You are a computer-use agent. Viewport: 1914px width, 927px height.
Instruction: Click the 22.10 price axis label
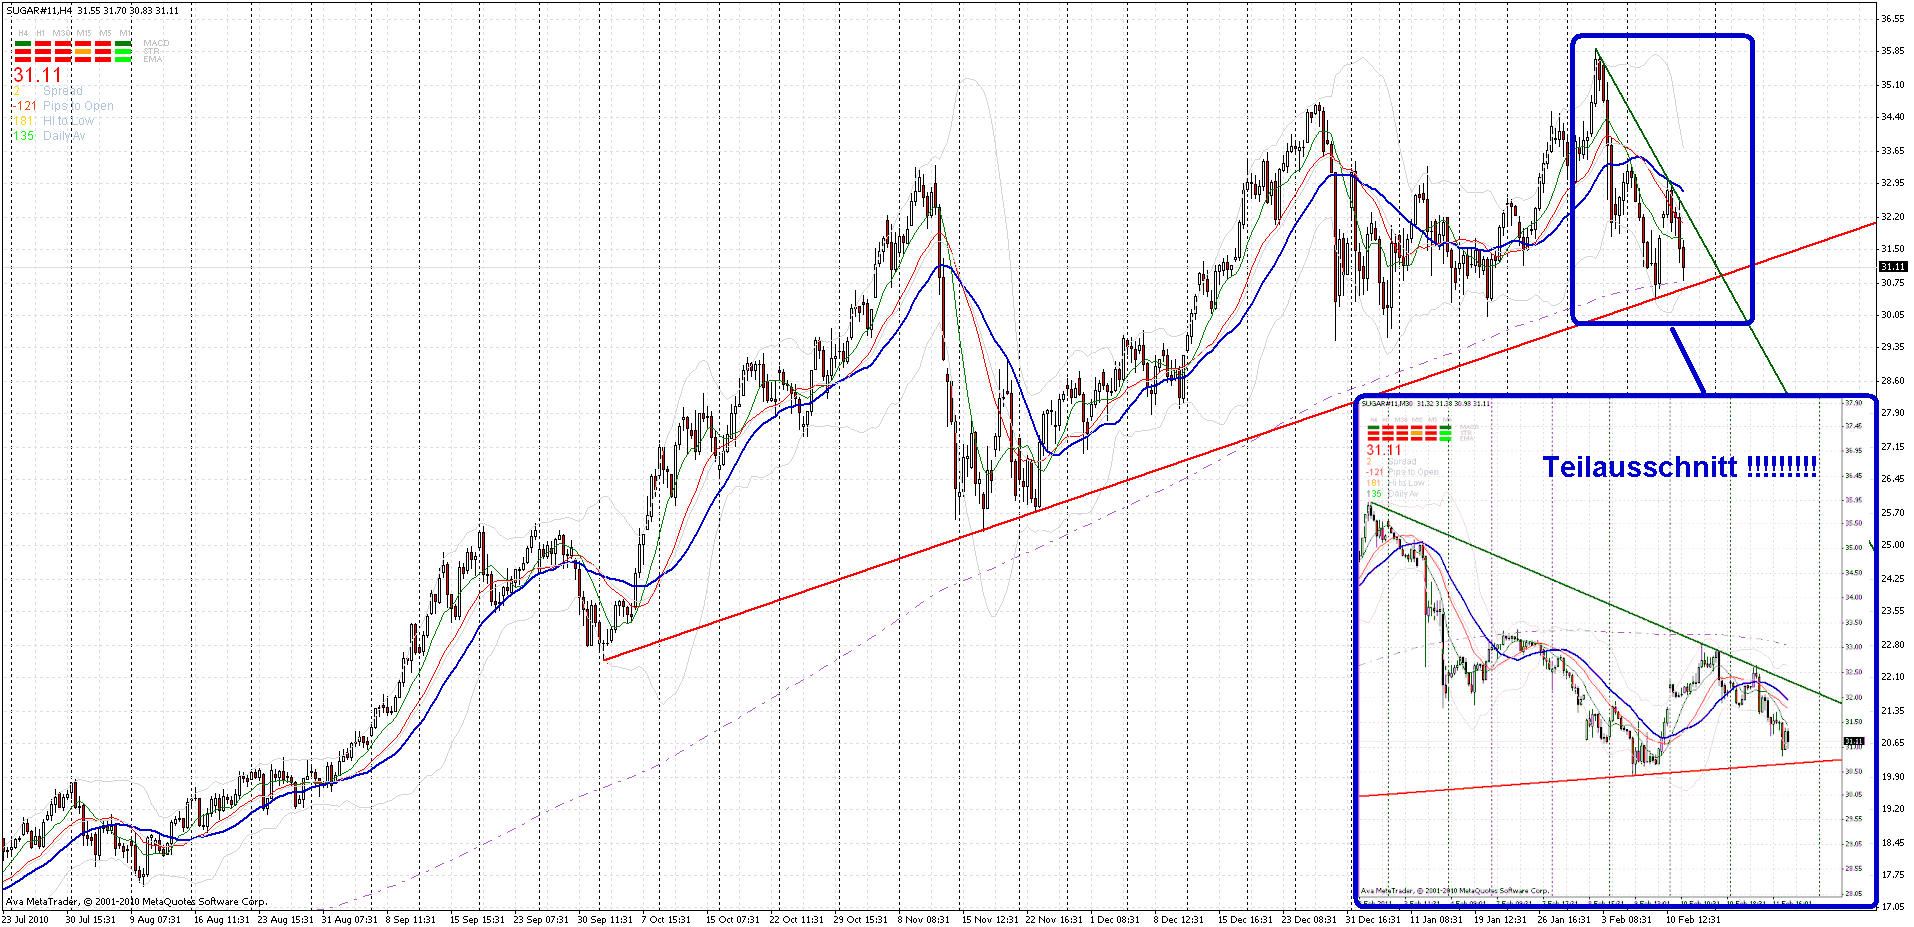point(1893,677)
